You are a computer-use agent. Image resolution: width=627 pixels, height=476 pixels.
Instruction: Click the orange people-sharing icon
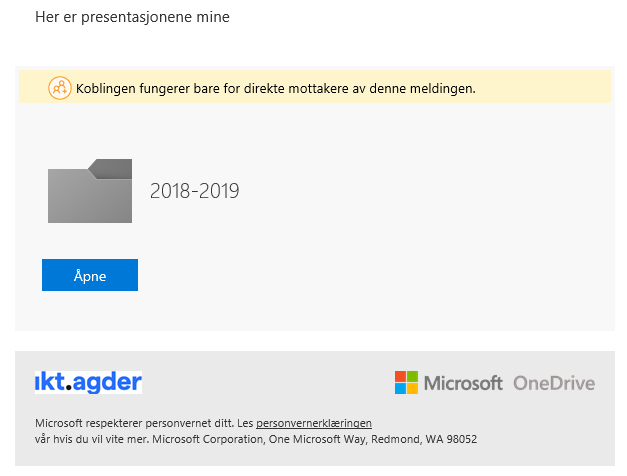(60, 88)
